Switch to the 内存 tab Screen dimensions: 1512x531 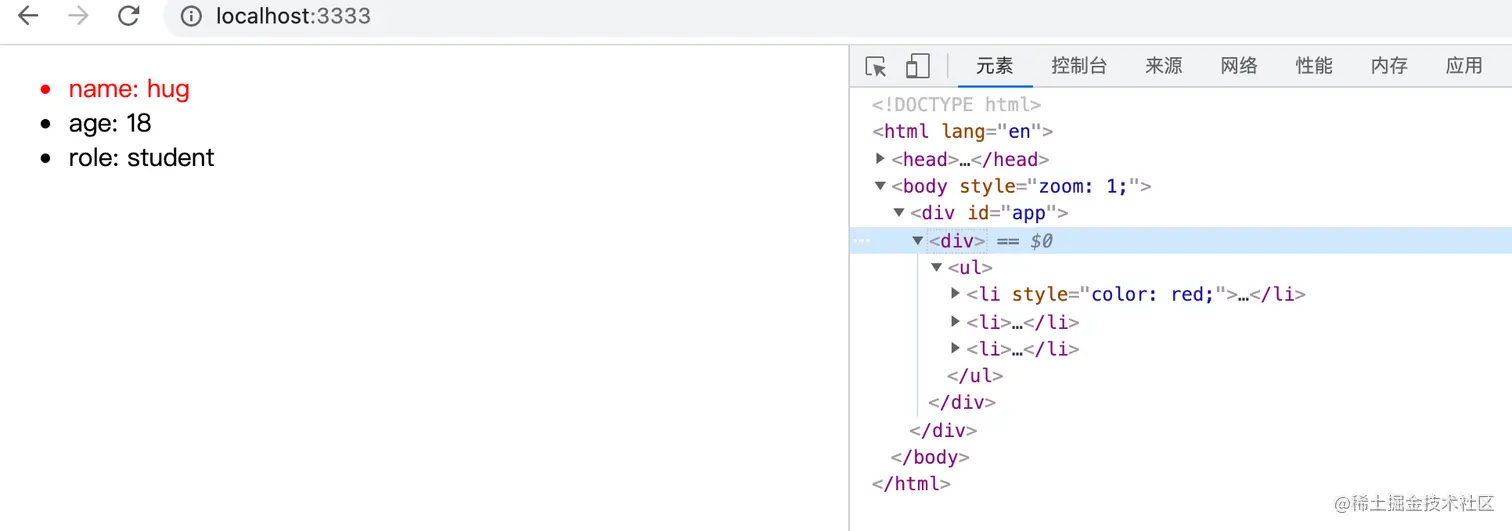pyautogui.click(x=1389, y=66)
